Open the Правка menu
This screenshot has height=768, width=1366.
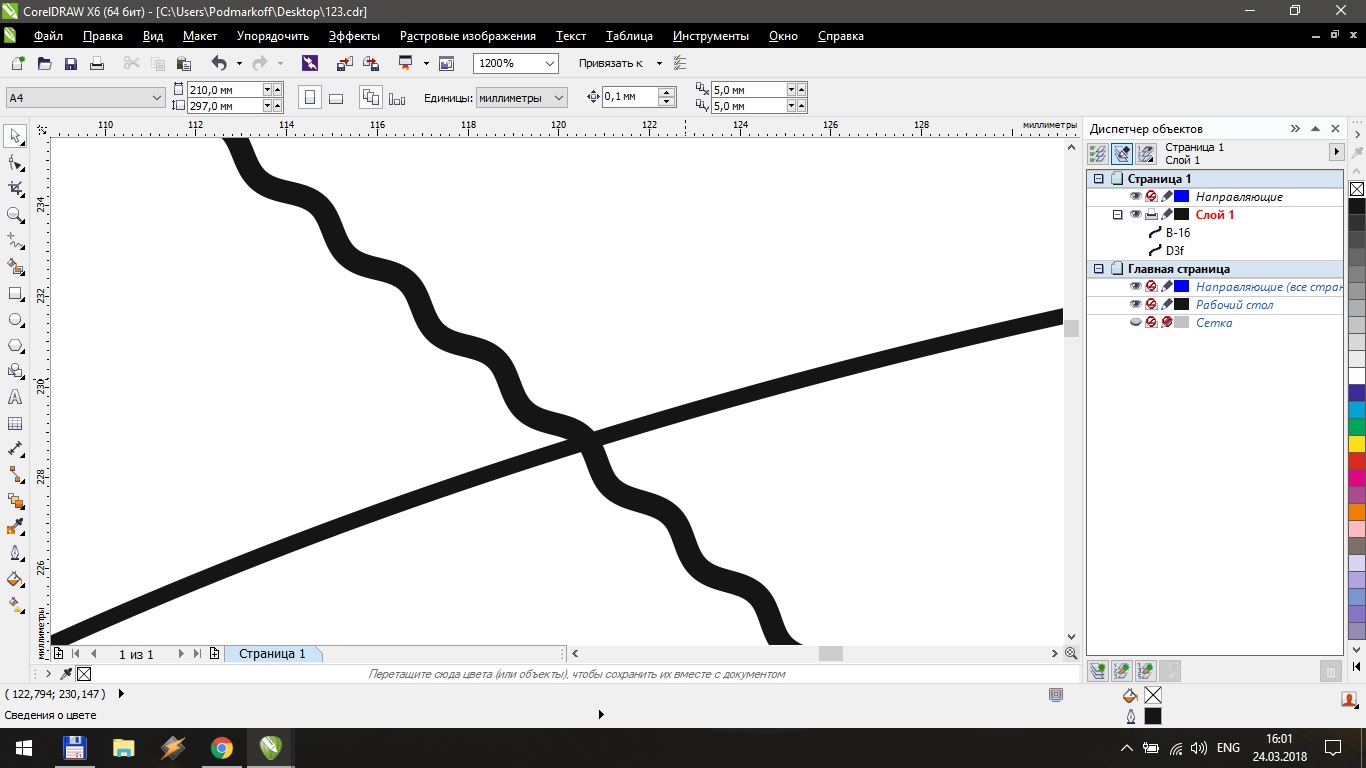pos(103,36)
